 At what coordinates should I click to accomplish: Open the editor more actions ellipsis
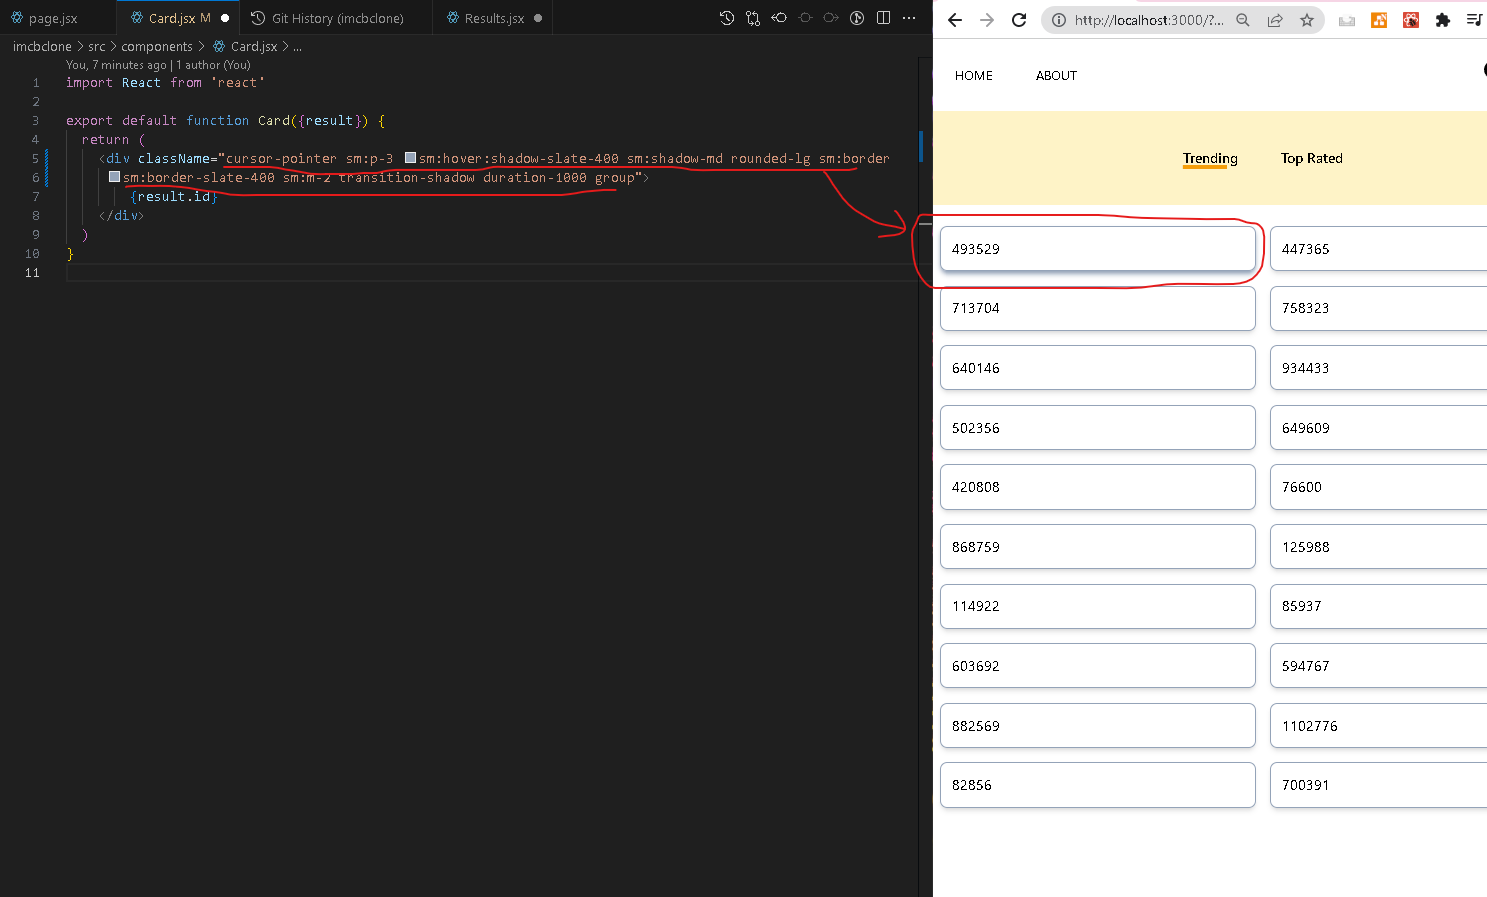click(909, 18)
